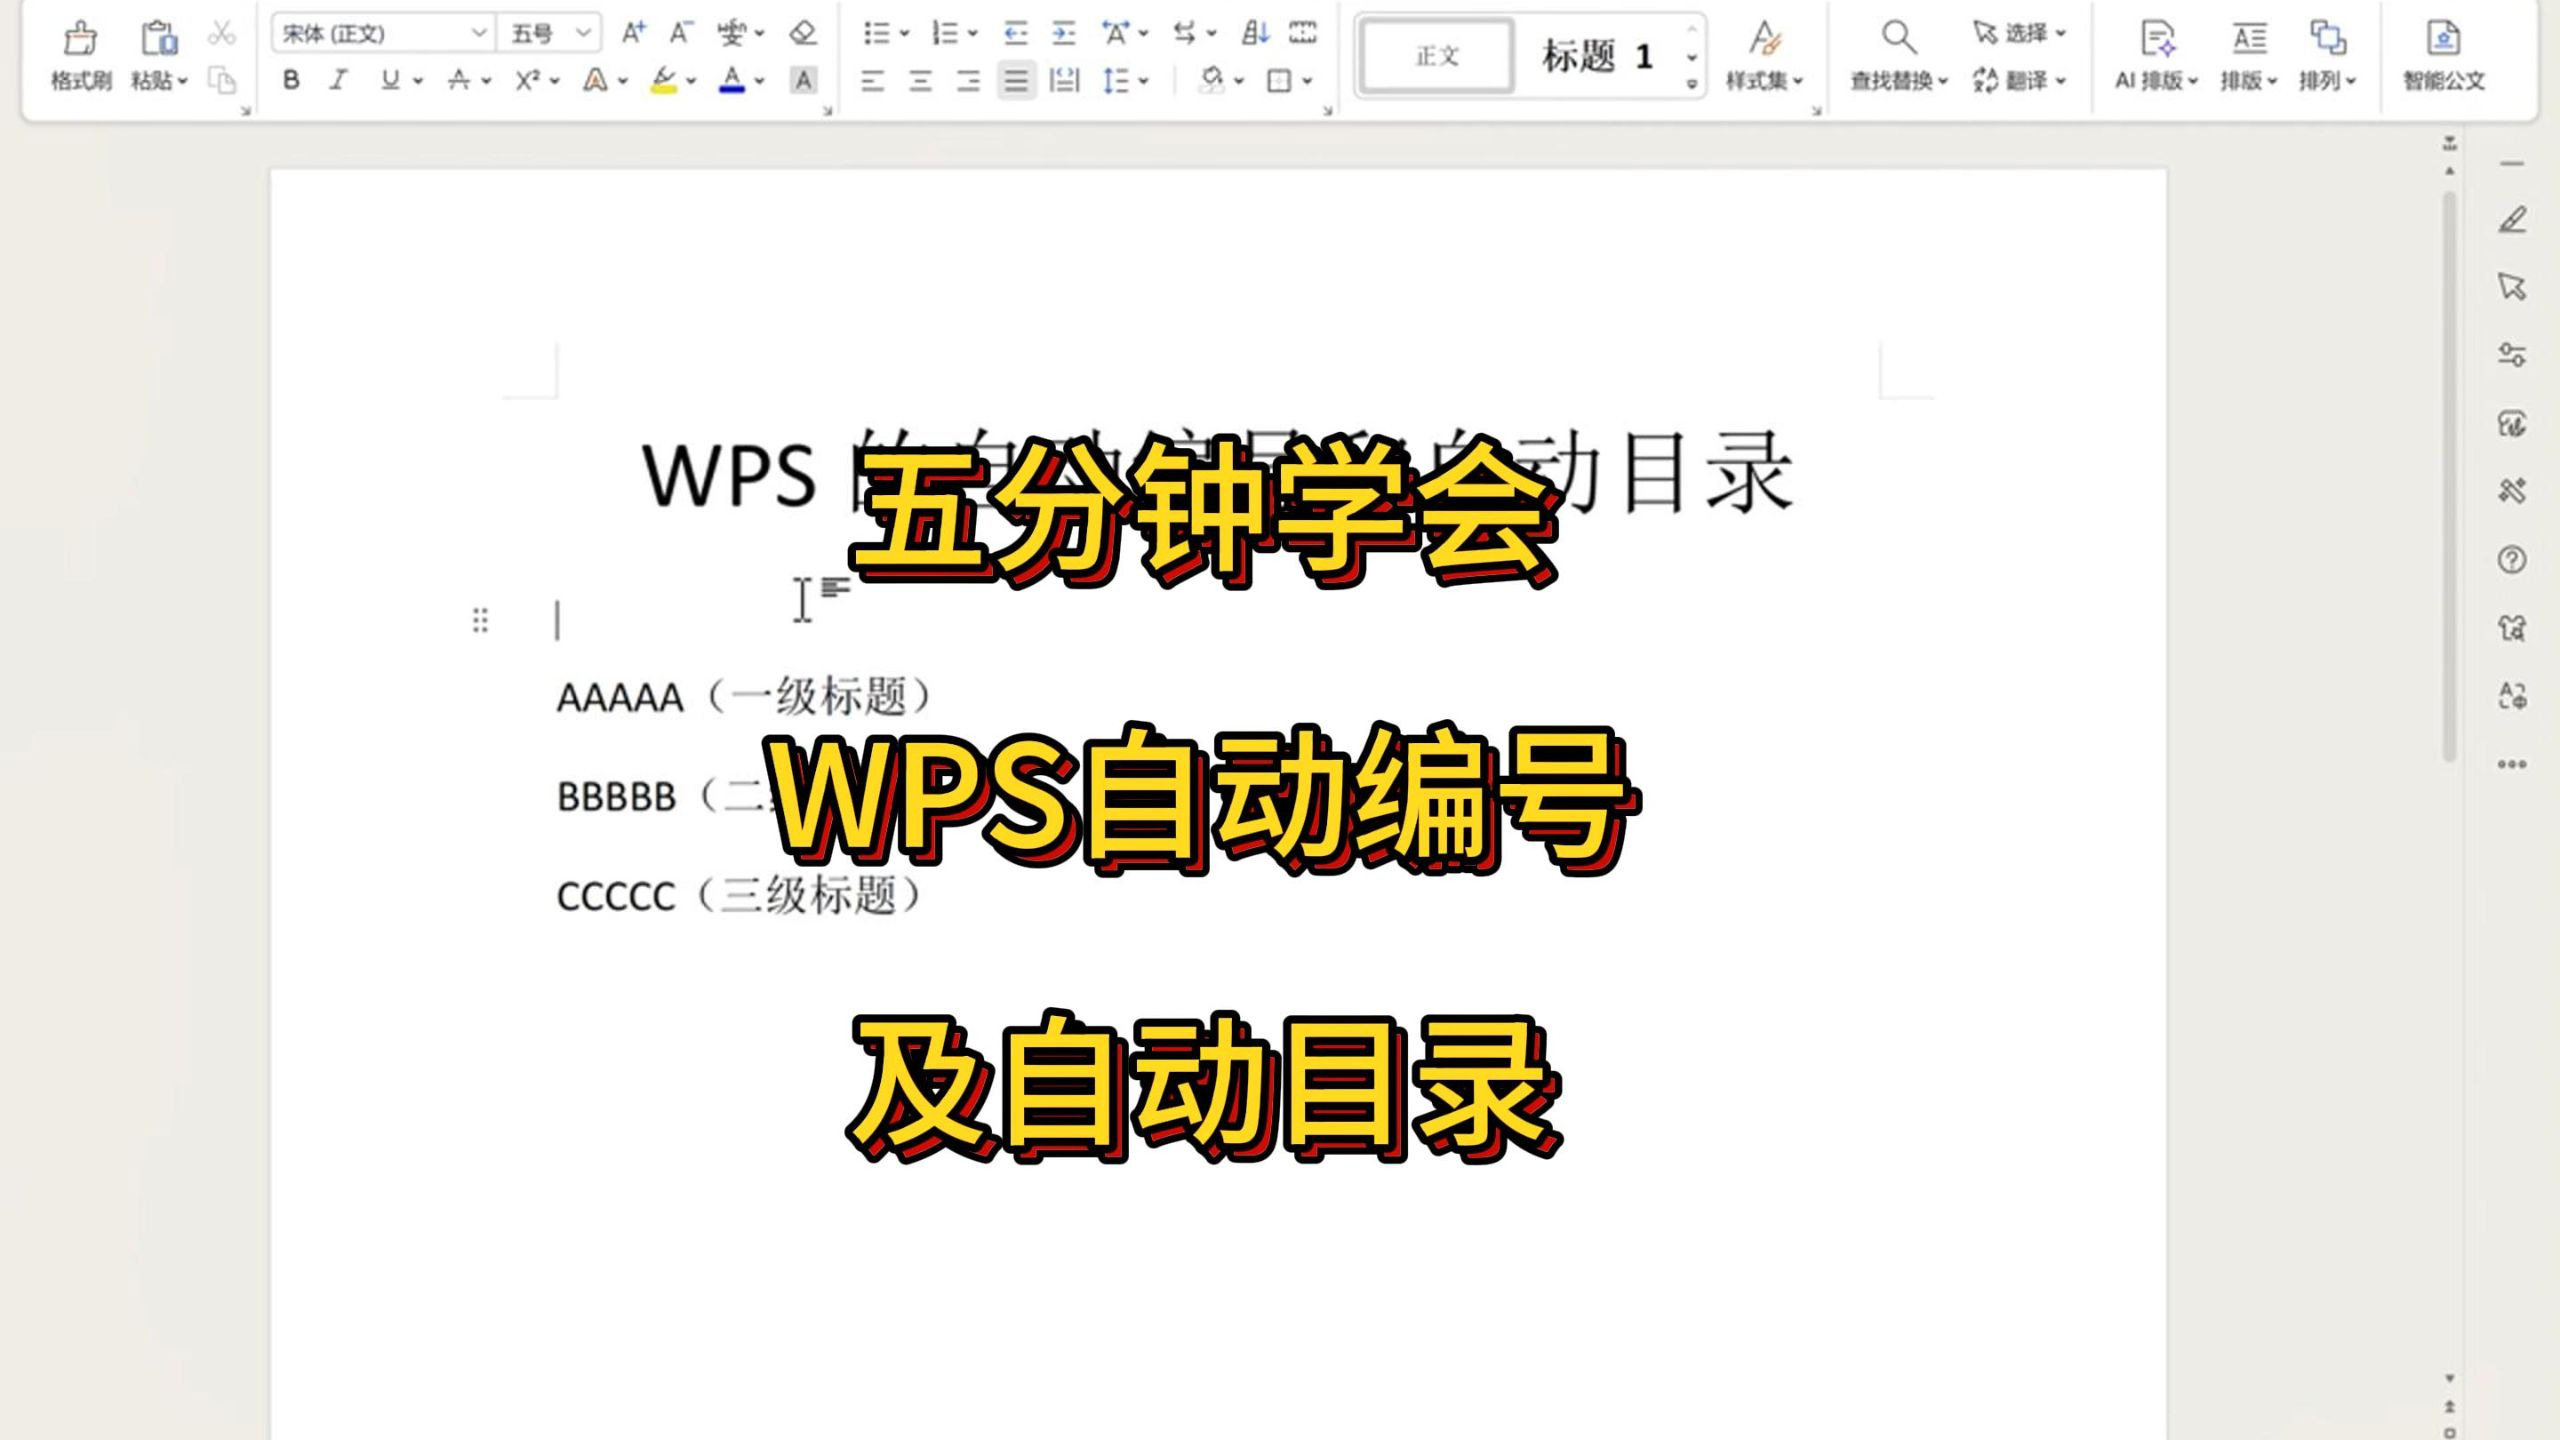The image size is (2560, 1440).
Task: Open the line spacing dropdown
Action: (1120, 82)
